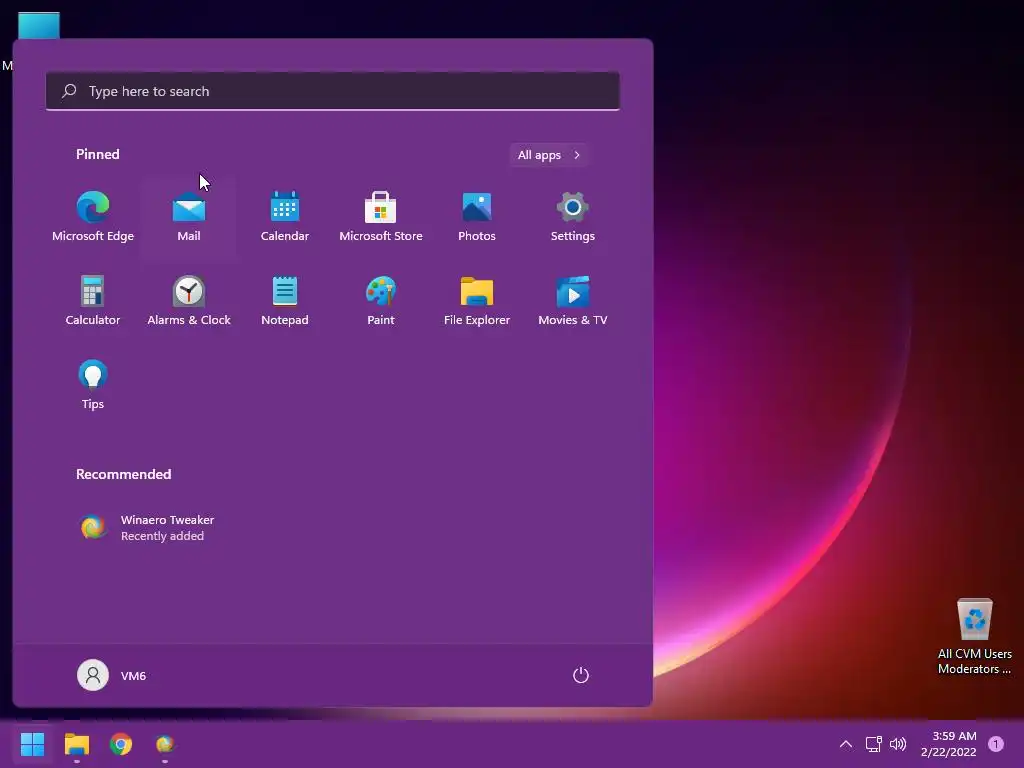The image size is (1024, 768).
Task: Open the VM6 user account menu
Action: coord(112,675)
